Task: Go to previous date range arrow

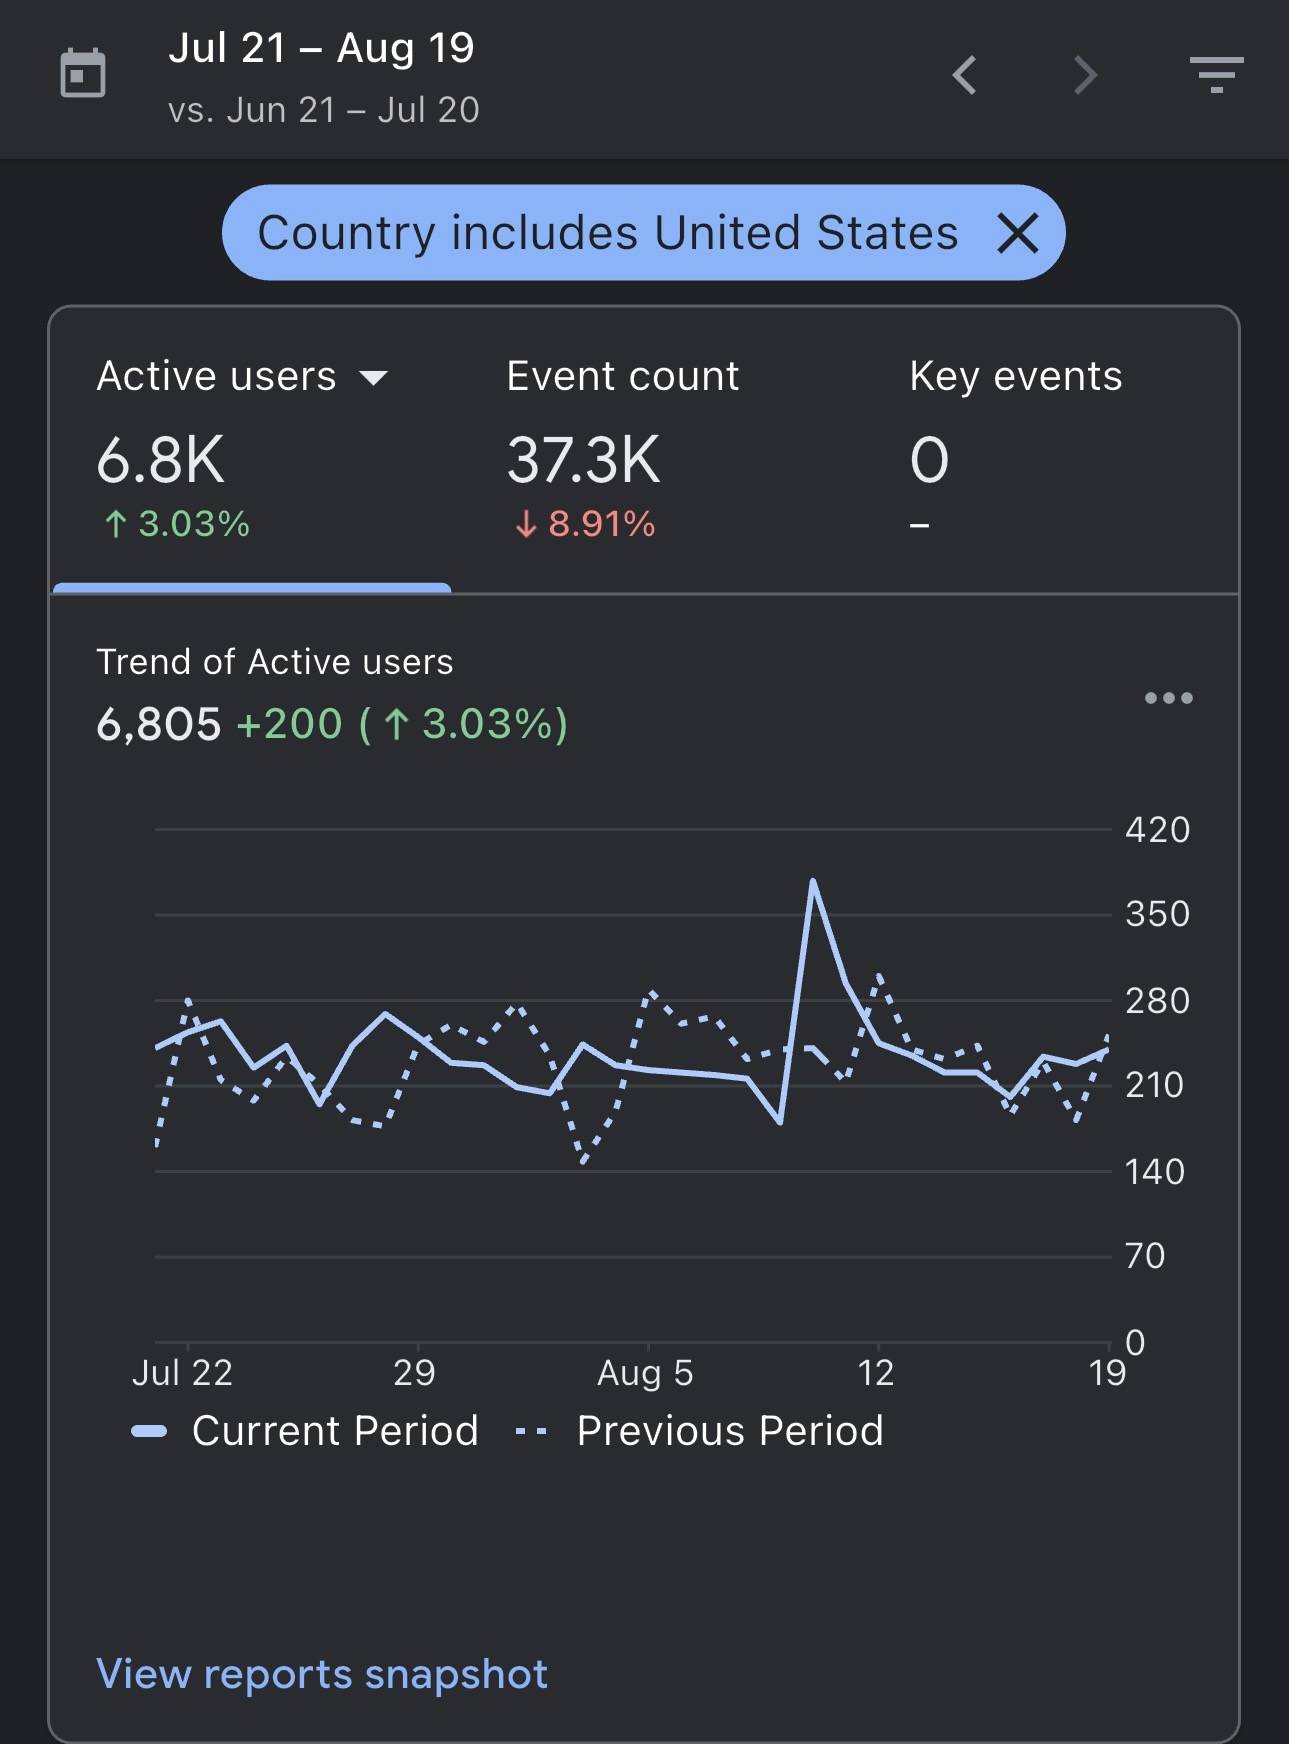Action: 964,75
